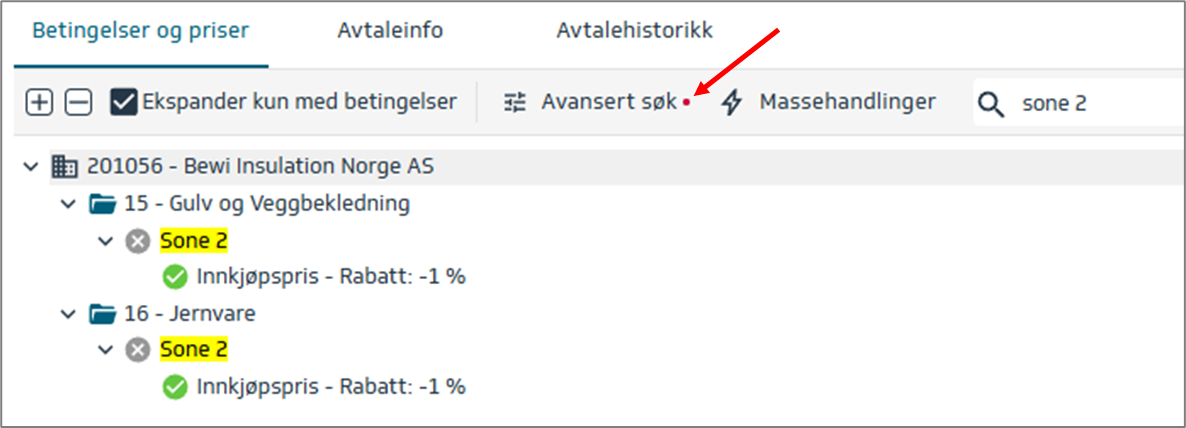Screen dimensions: 1186x428
Task: Collapse the 201056 Bewi Insulation Norge node
Action: pyautogui.click(x=31, y=166)
